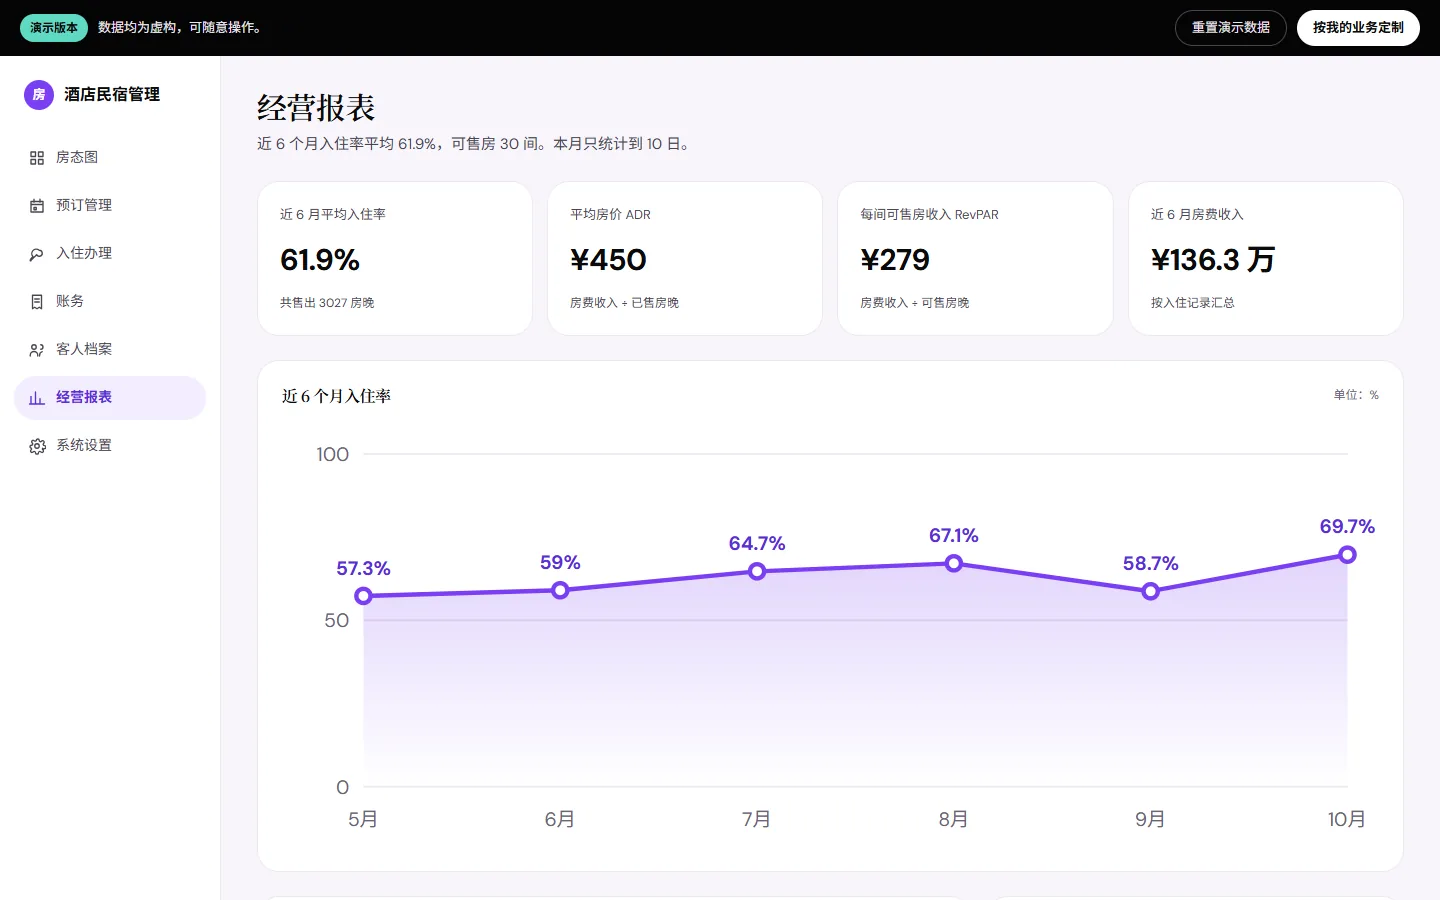Viewport: 1440px width, 900px height.
Task: Open 入住办理 from the sidebar
Action: tap(110, 254)
